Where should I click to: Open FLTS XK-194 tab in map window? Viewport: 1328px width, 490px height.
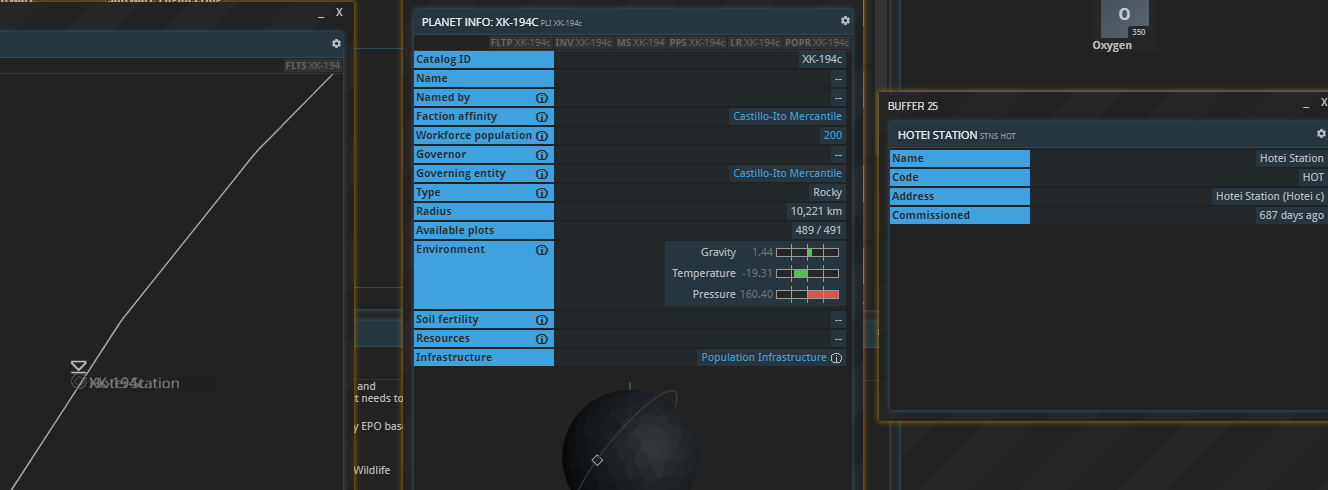pos(313,66)
